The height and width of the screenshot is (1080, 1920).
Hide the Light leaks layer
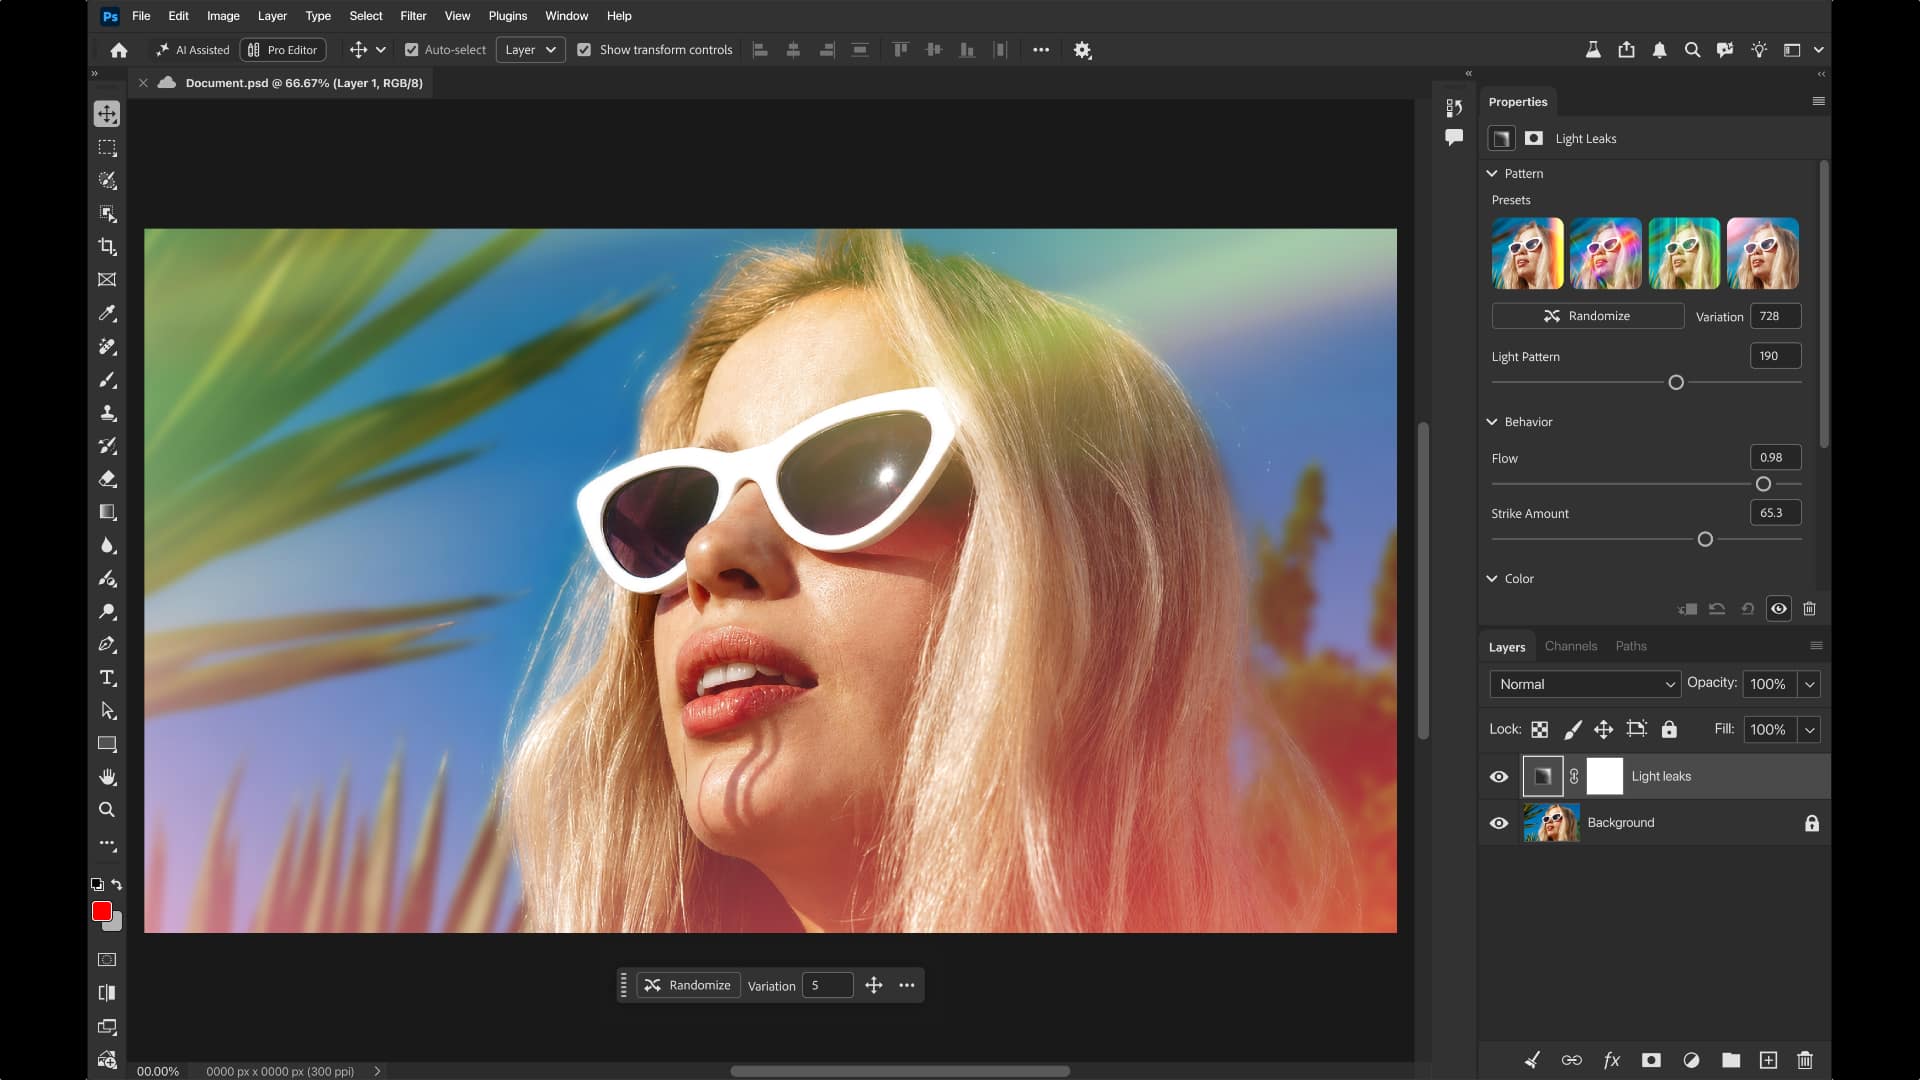1499,777
